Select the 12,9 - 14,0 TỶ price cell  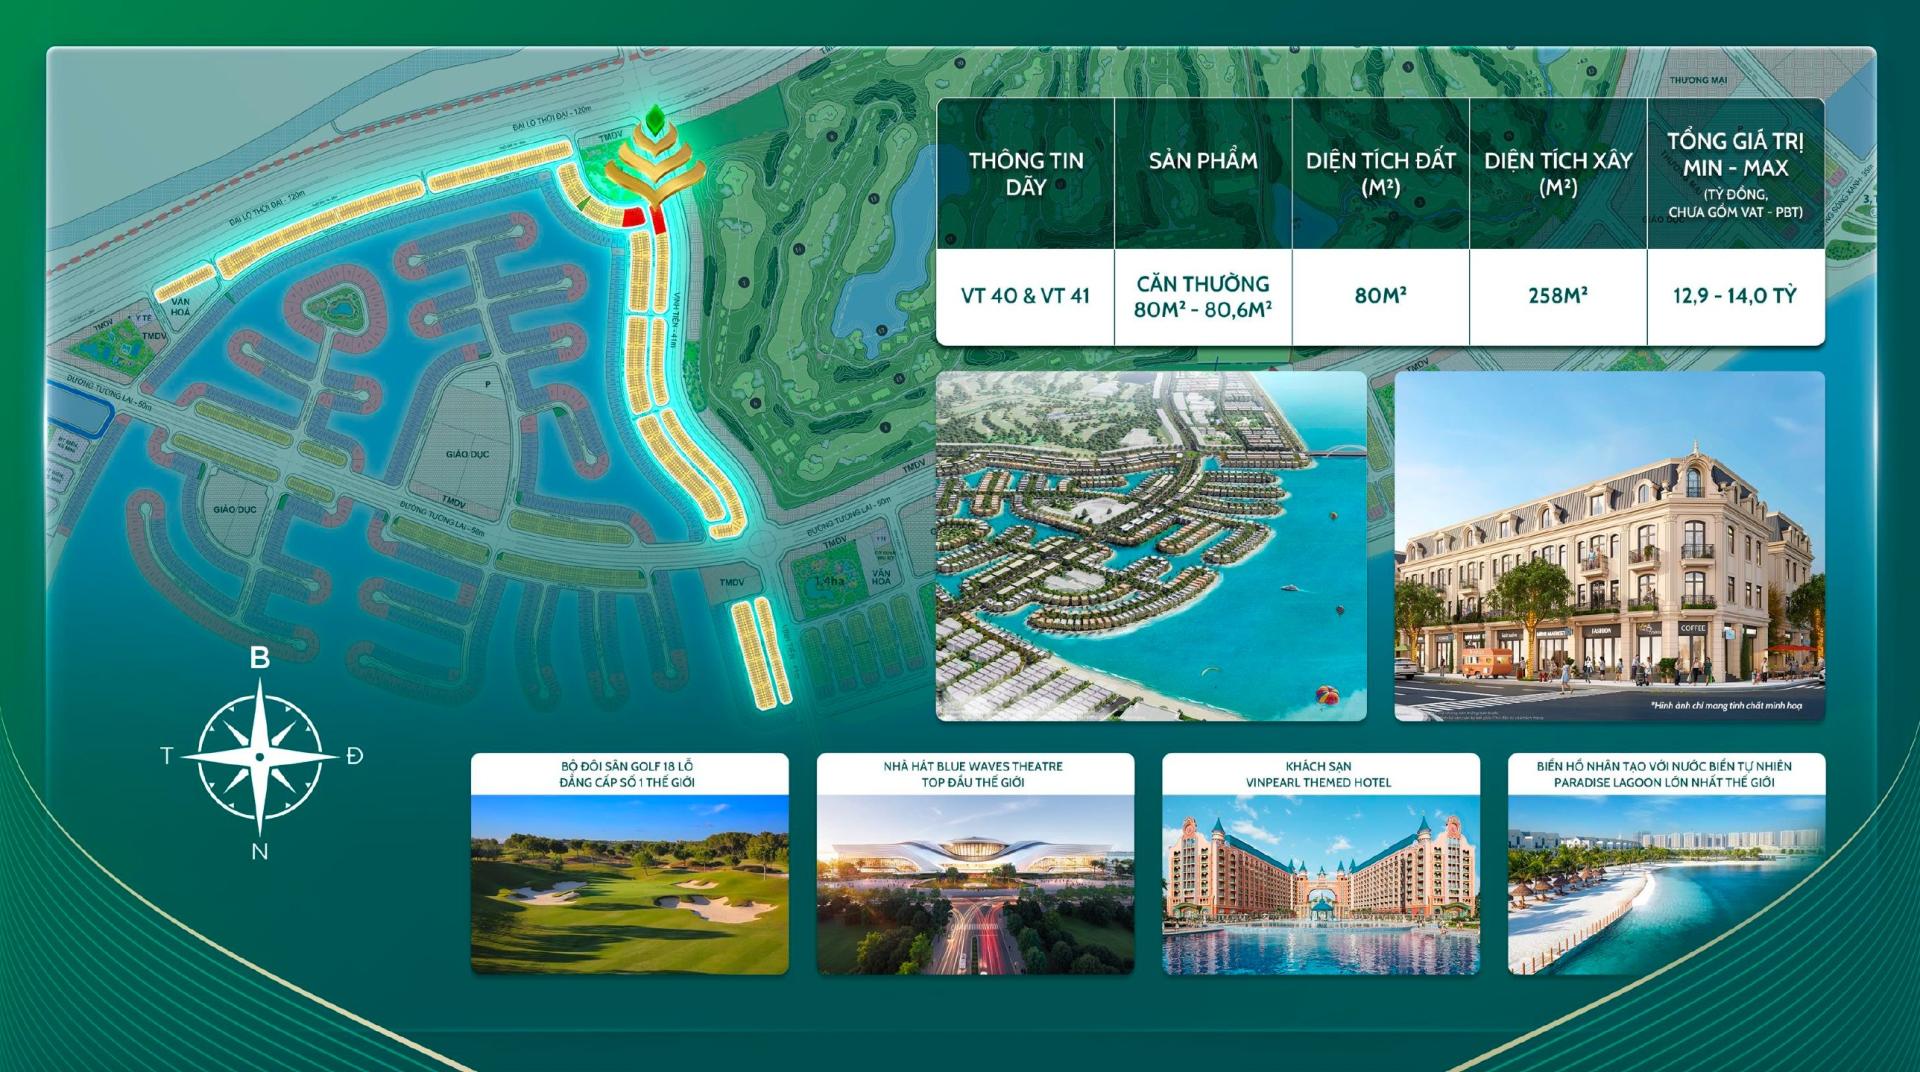pyautogui.click(x=1735, y=296)
